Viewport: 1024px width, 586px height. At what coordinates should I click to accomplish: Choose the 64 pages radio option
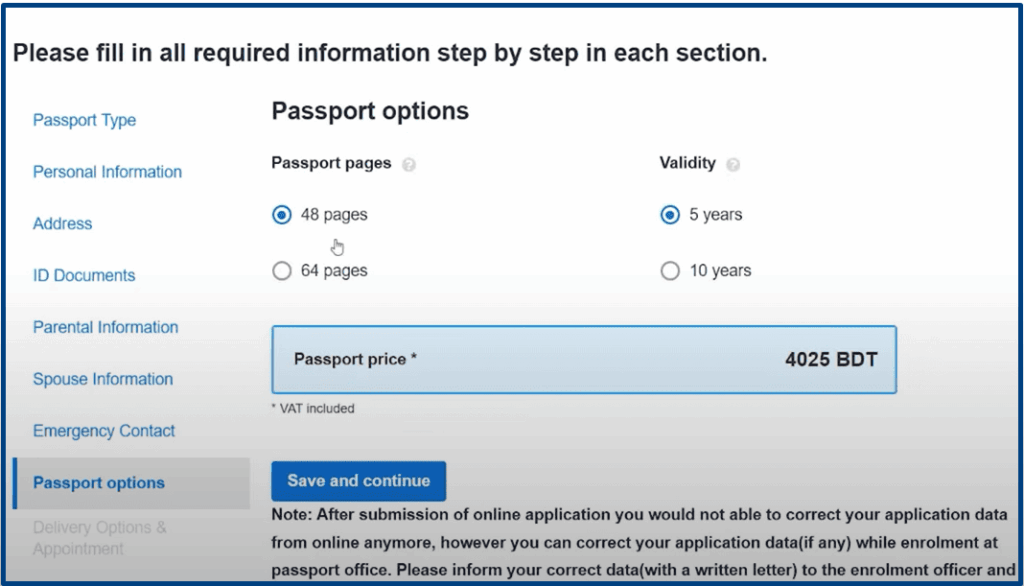[282, 271]
